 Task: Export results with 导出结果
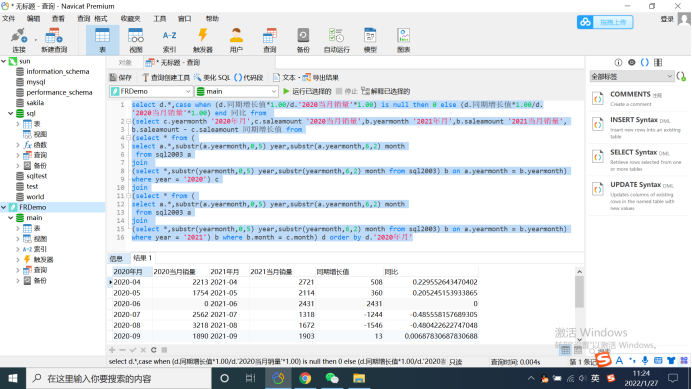click(x=320, y=78)
